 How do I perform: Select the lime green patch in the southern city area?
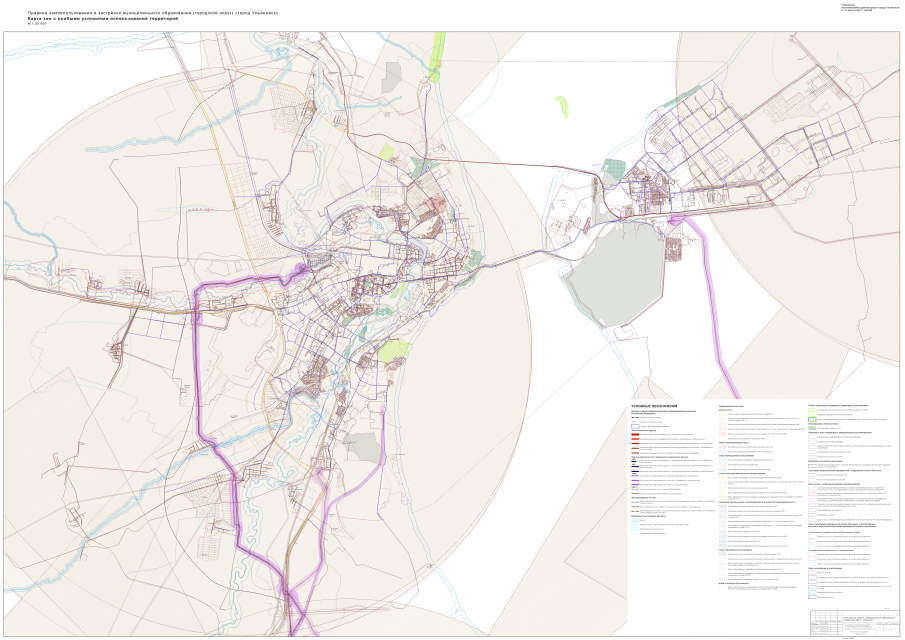394,350
